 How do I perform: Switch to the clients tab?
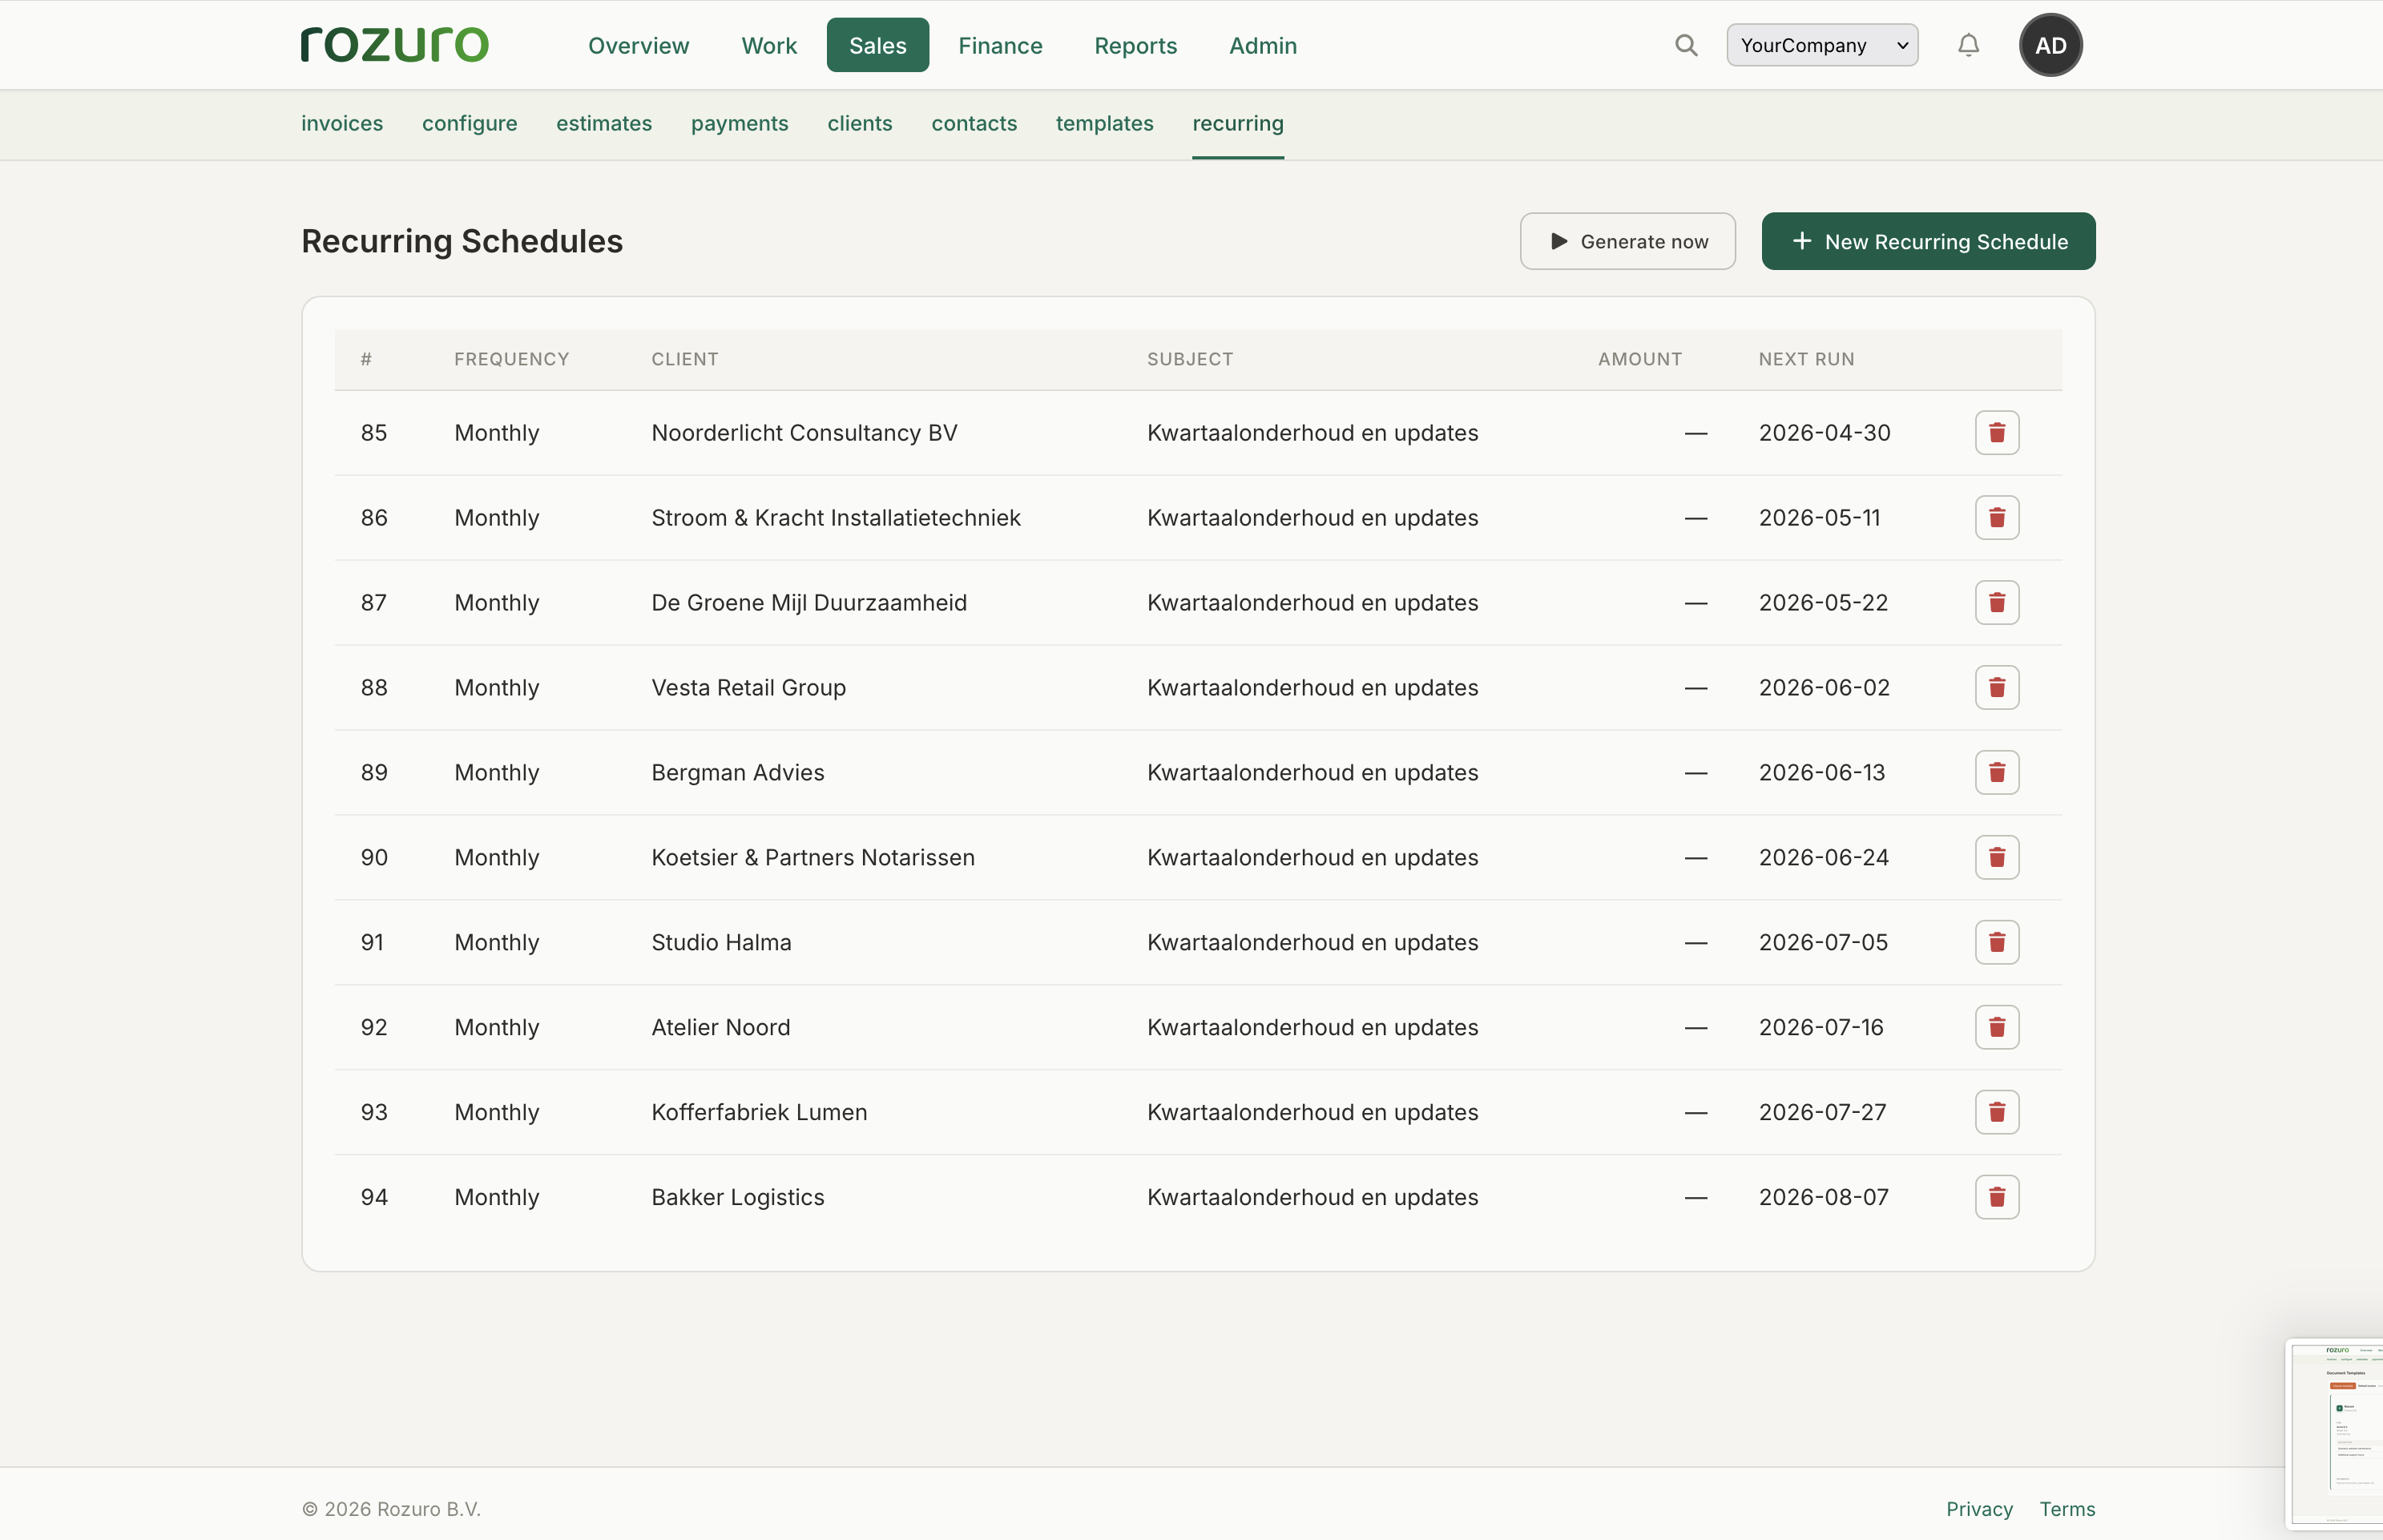point(859,124)
